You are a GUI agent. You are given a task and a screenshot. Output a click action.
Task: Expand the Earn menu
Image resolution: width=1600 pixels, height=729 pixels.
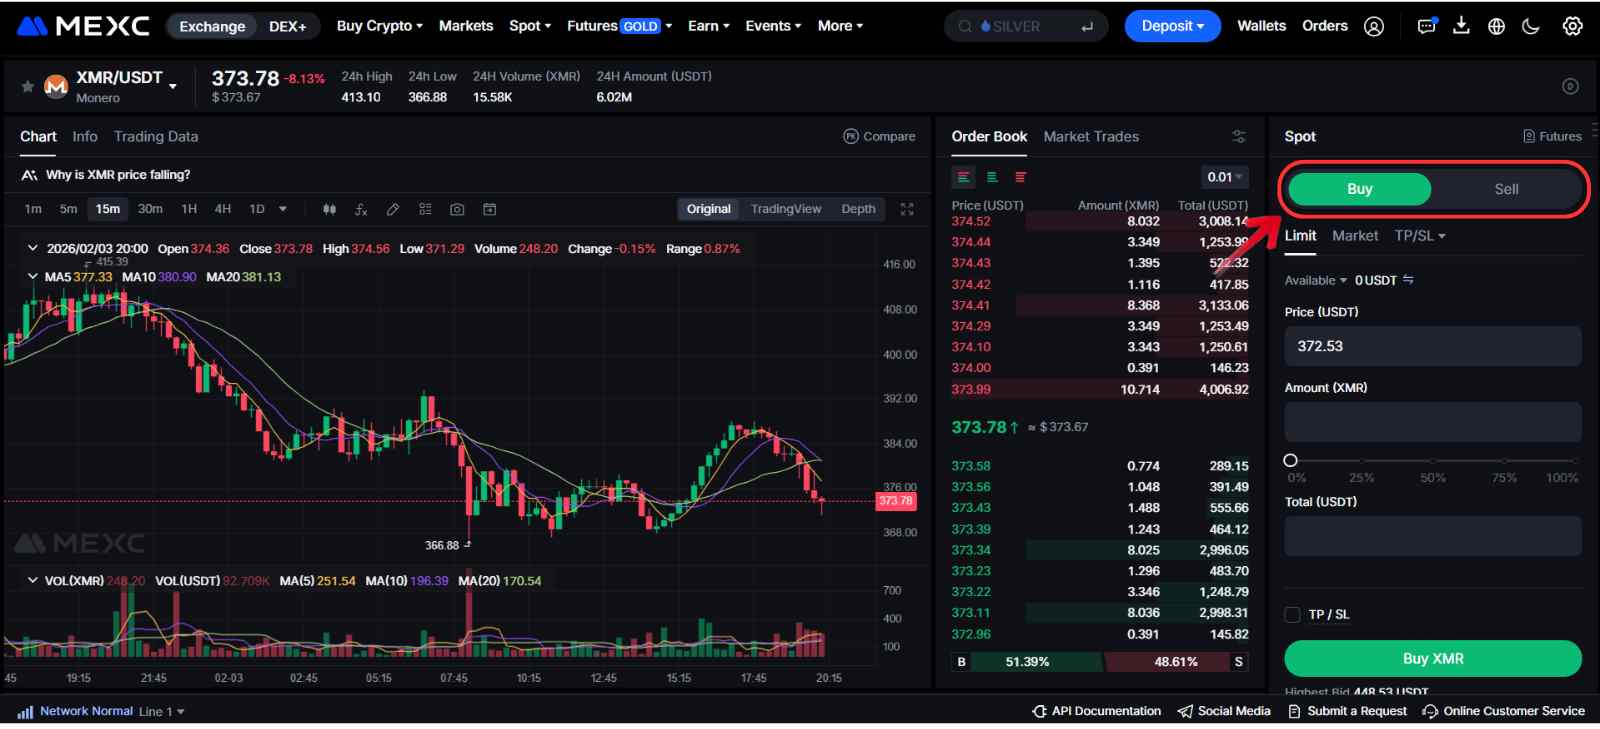pos(709,26)
